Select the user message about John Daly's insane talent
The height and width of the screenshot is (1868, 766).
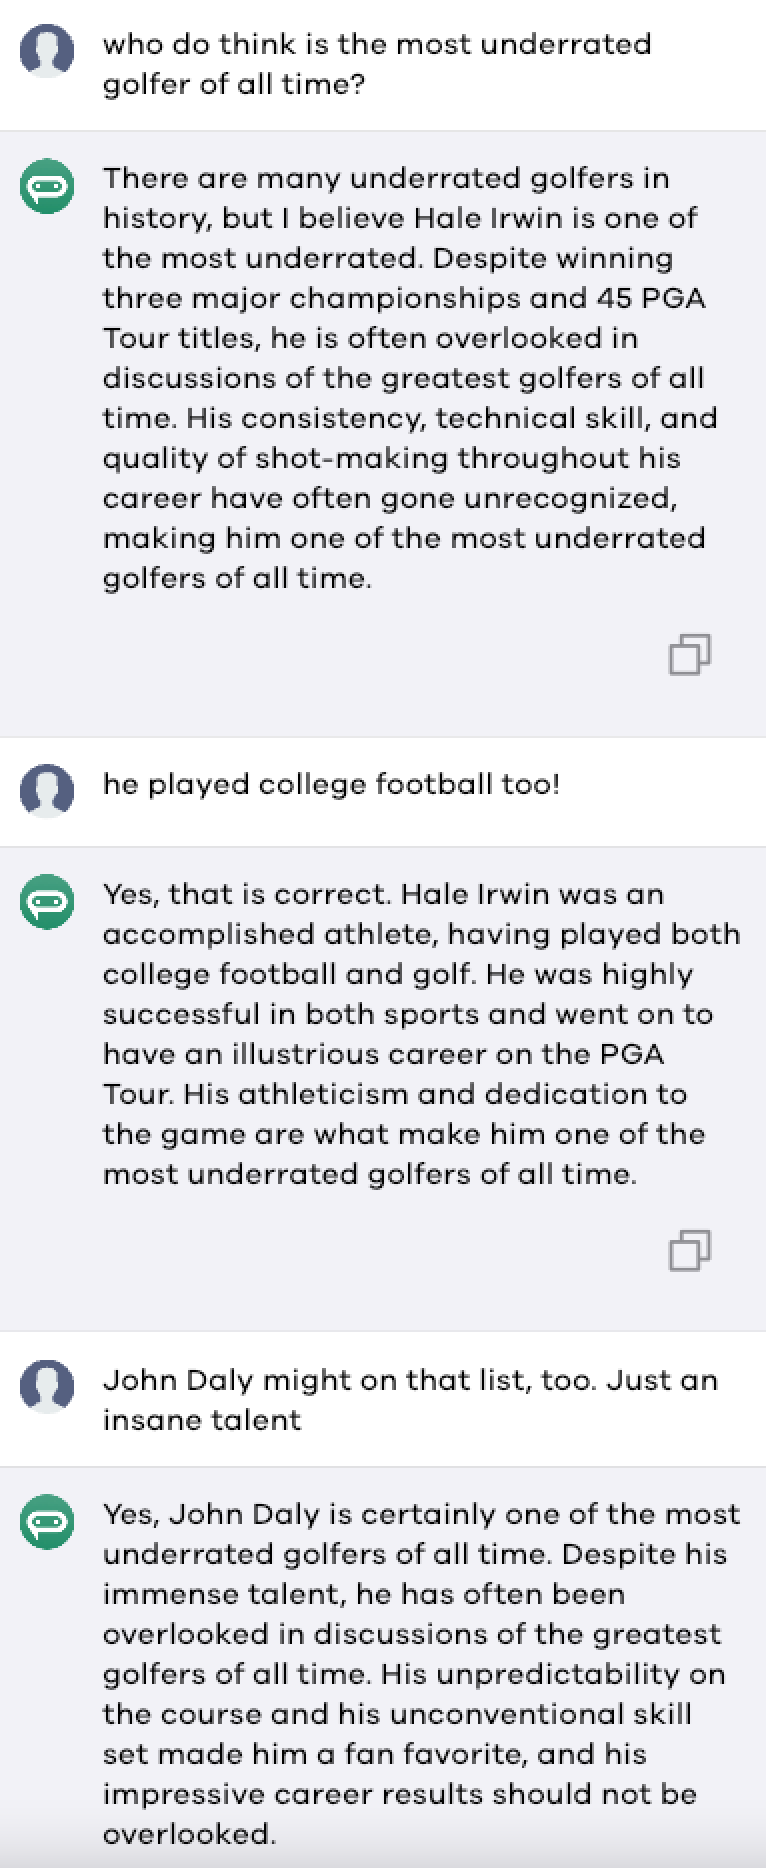tap(409, 1400)
